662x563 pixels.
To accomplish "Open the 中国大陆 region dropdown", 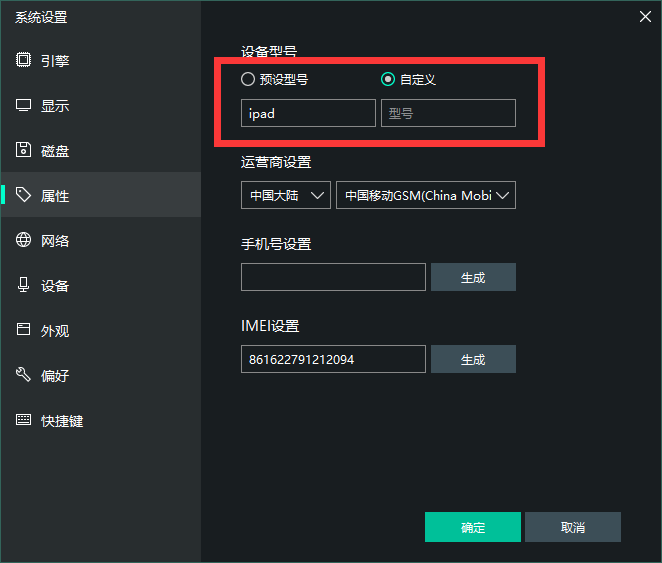I will 286,195.
